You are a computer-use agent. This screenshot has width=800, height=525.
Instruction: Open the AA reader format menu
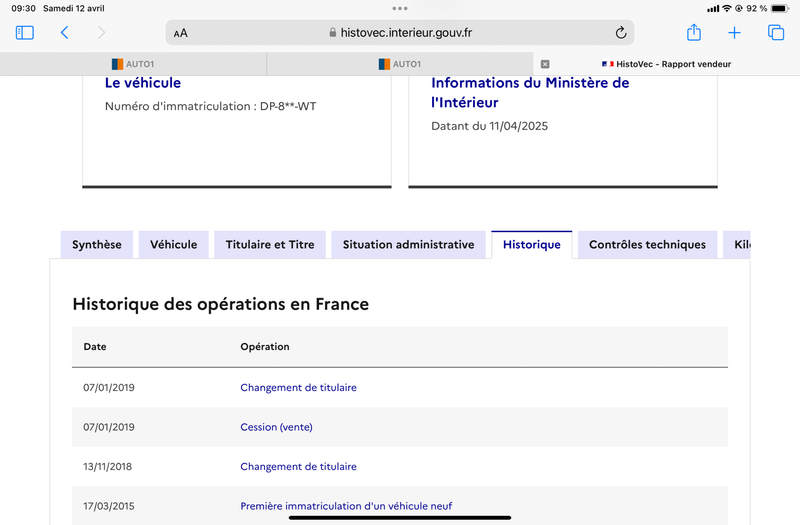180,33
